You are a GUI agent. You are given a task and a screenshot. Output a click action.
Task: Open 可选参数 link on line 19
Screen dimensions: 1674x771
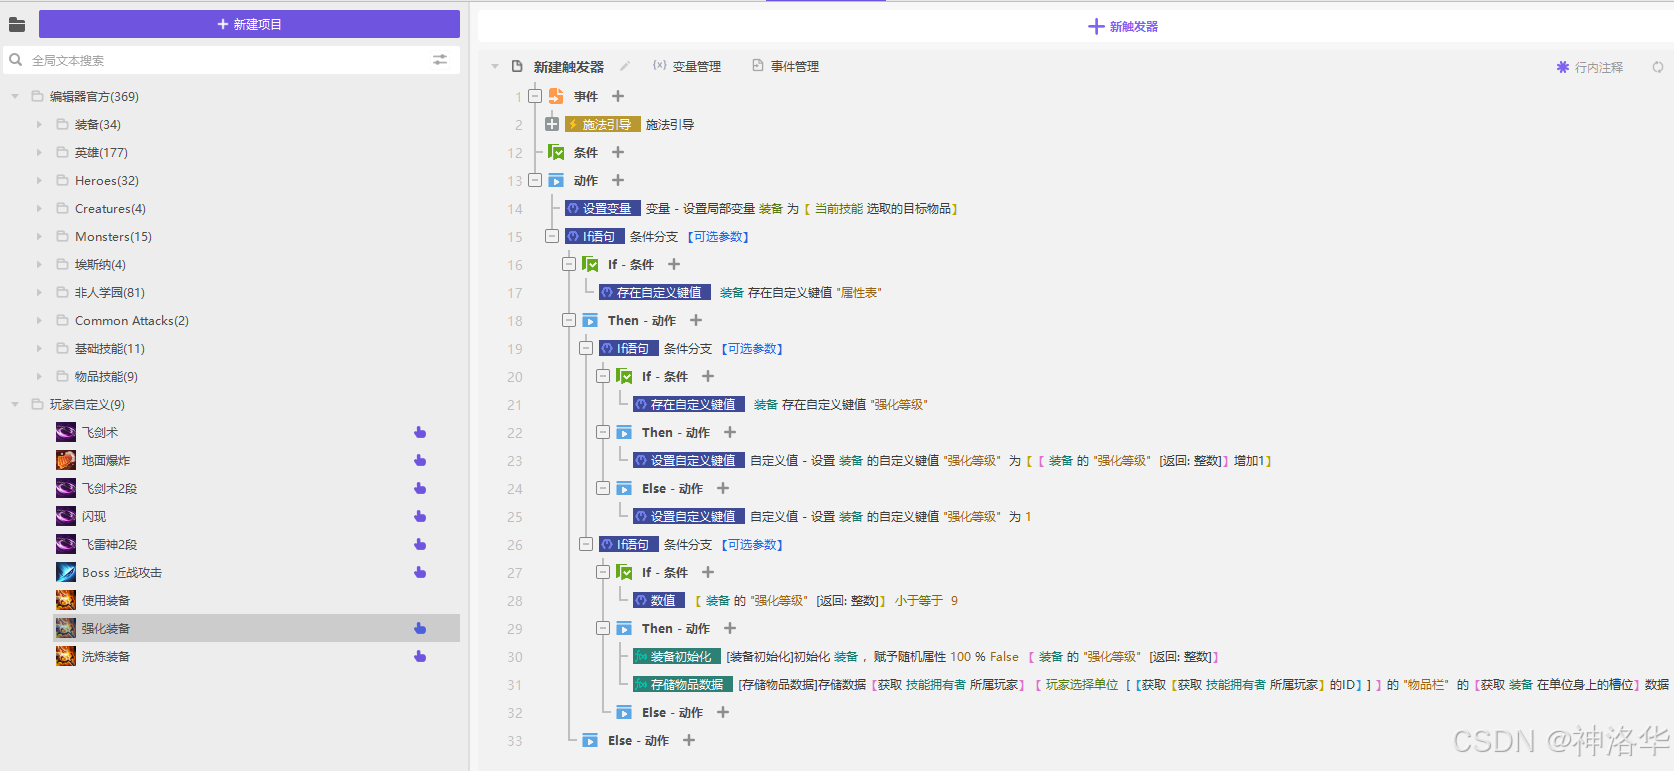point(752,349)
